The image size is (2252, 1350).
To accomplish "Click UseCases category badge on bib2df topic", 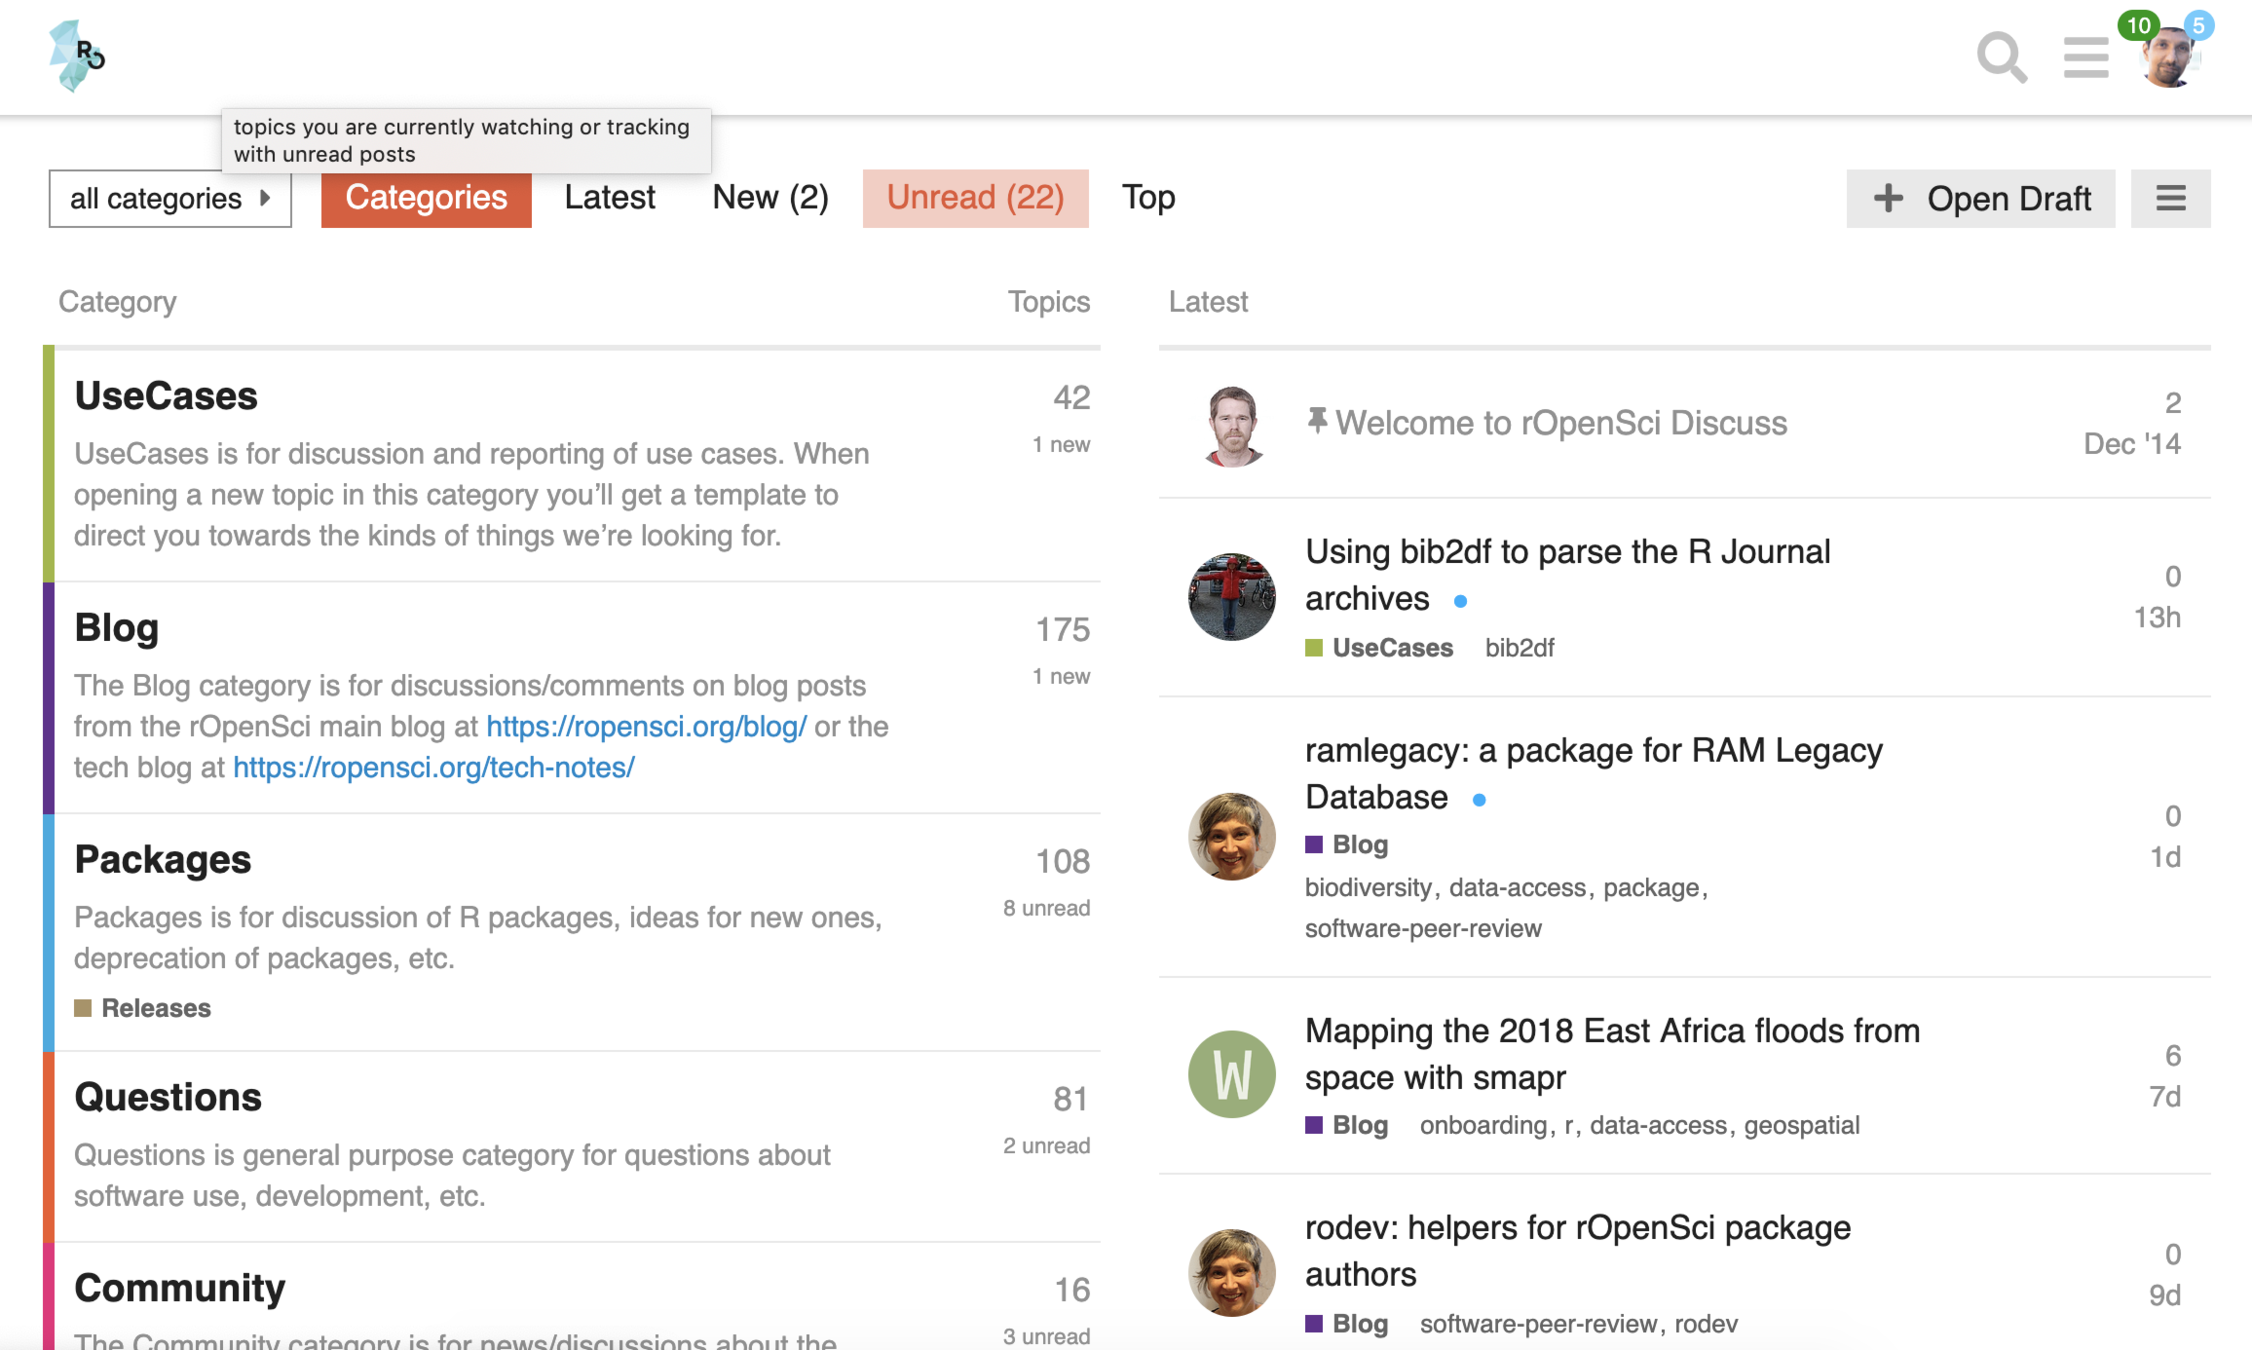I will coord(1379,648).
